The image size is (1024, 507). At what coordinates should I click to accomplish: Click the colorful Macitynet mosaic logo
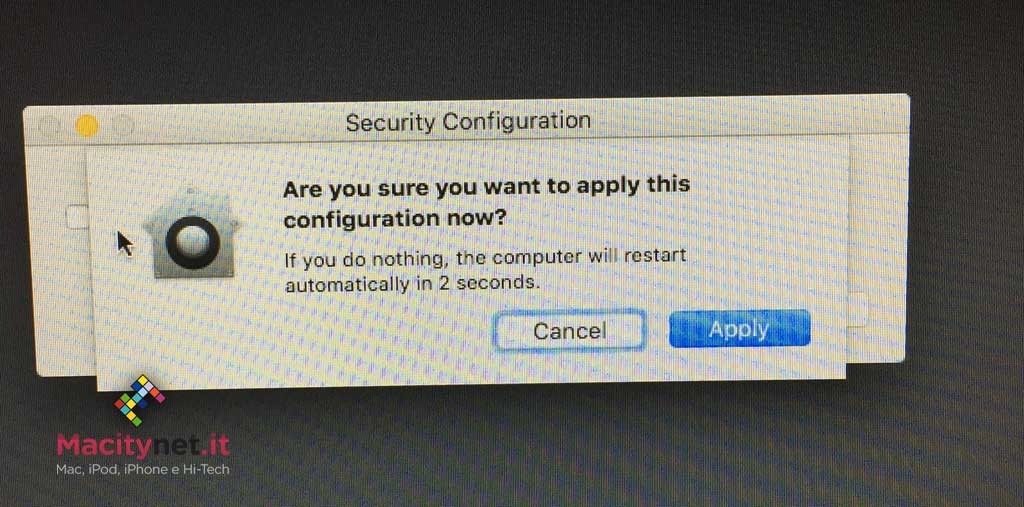click(x=140, y=400)
